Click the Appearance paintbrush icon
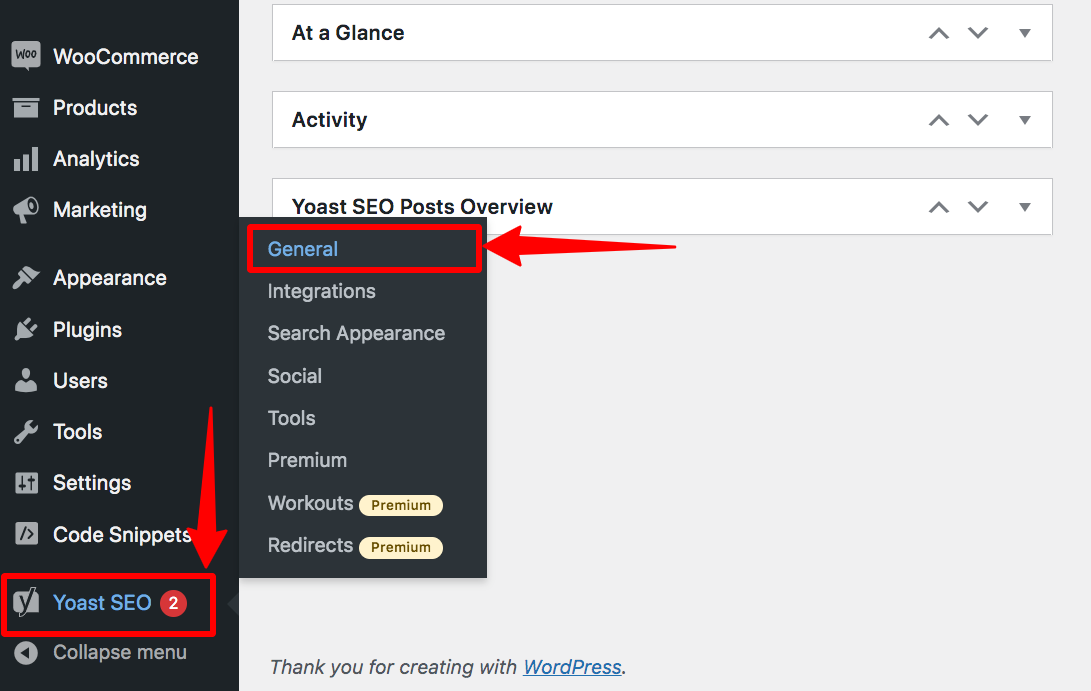The image size is (1091, 691). 26,278
